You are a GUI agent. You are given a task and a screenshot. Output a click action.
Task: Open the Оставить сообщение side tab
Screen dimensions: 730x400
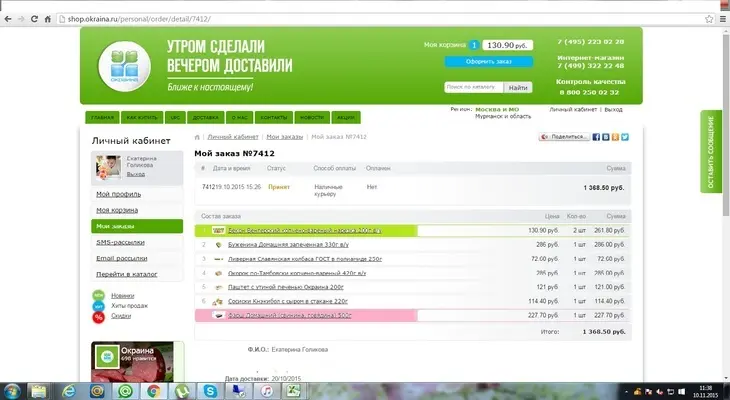(711, 152)
